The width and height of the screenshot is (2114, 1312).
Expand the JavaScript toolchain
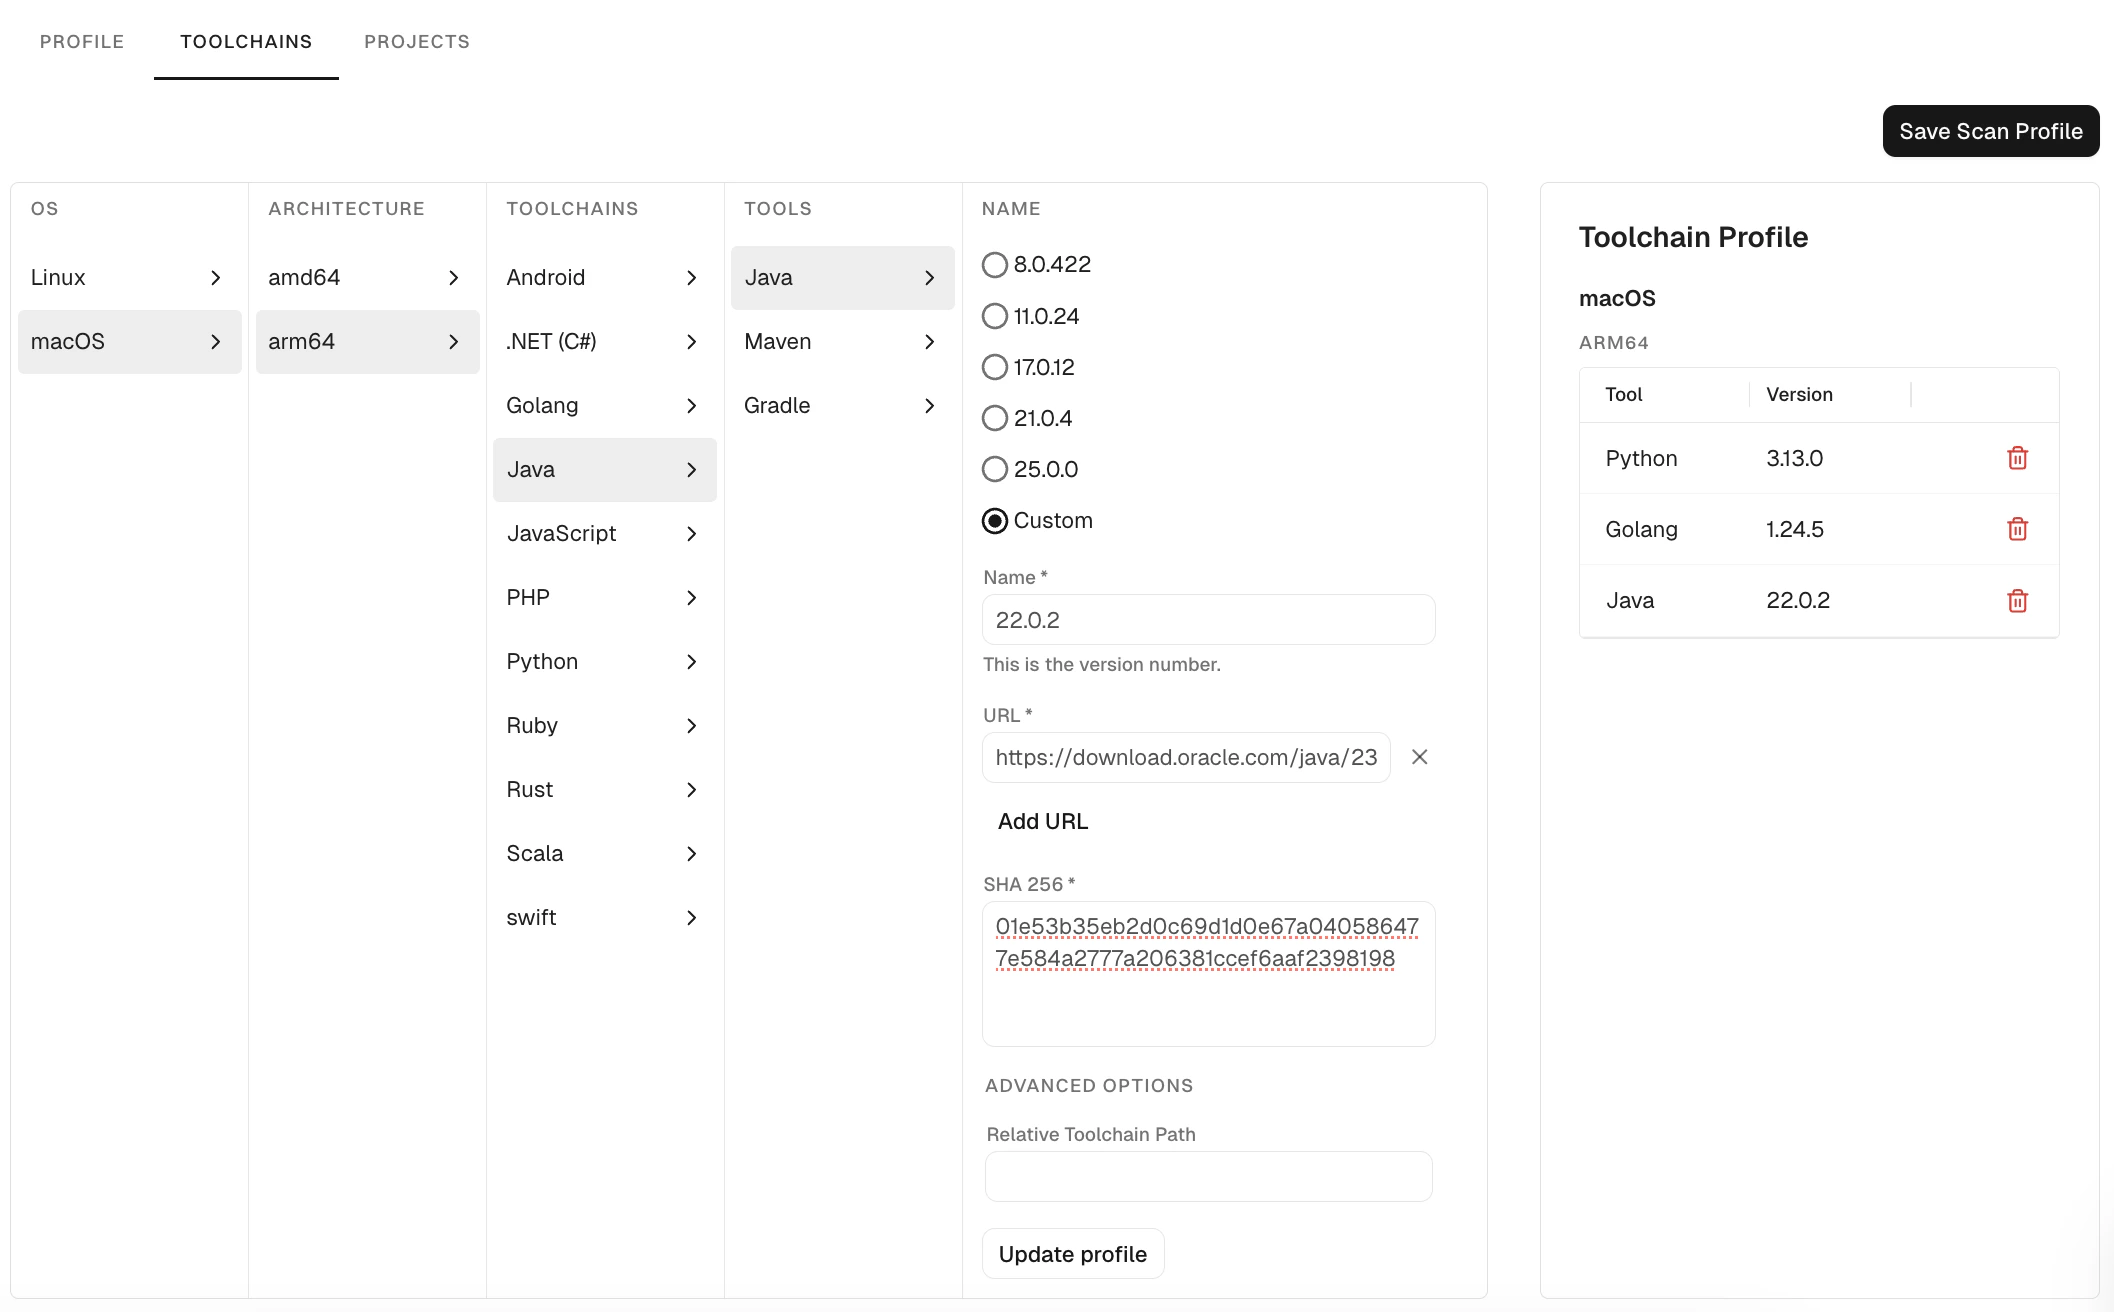click(x=605, y=533)
